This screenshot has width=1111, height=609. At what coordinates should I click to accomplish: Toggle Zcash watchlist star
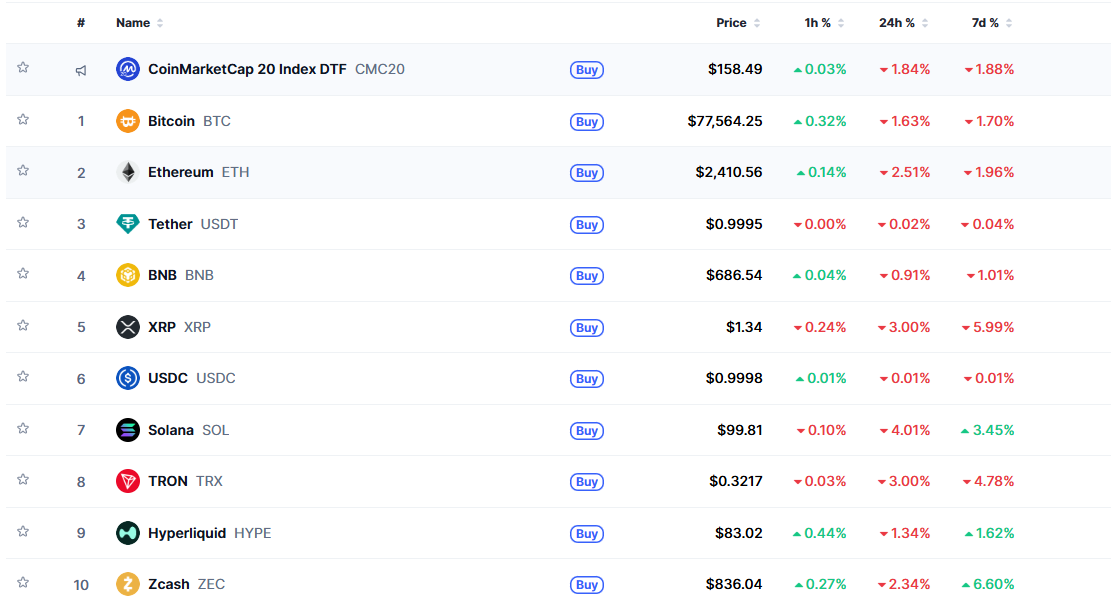click(23, 583)
